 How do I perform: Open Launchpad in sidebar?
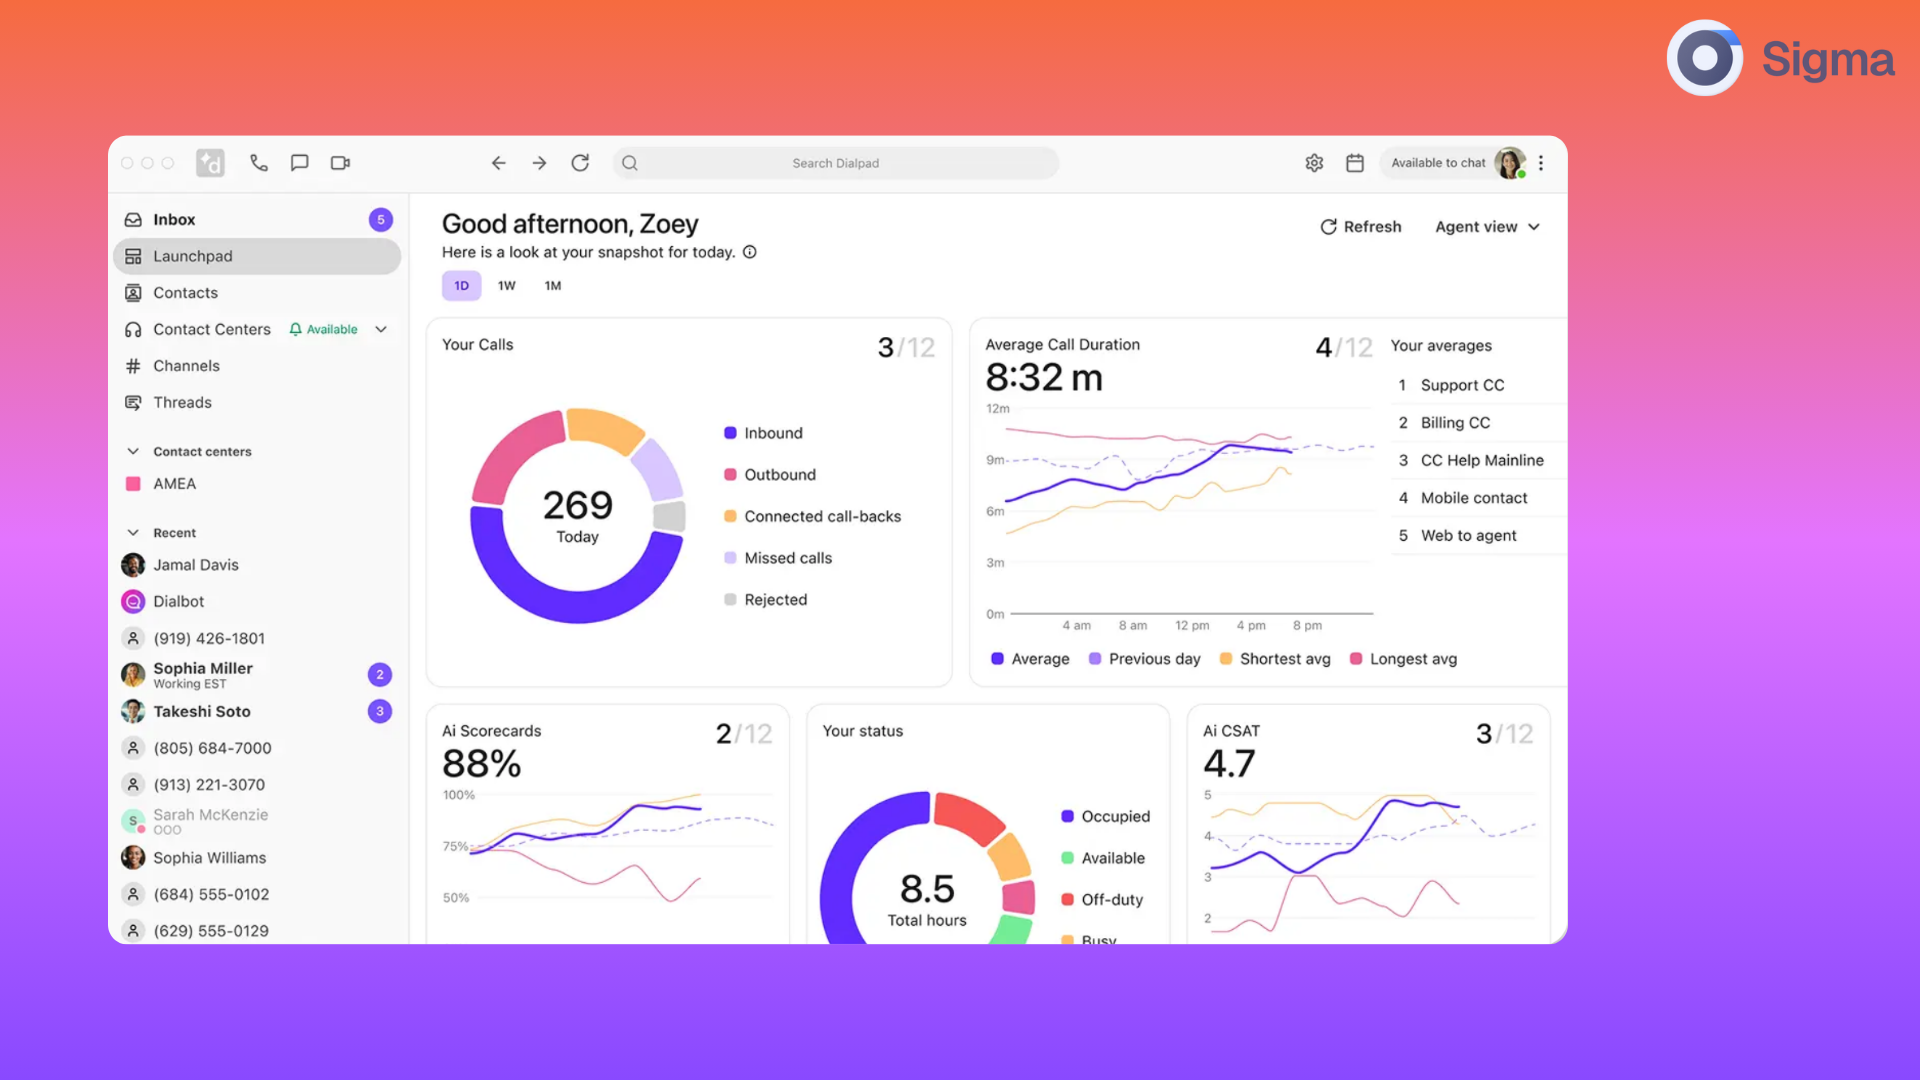pyautogui.click(x=258, y=256)
